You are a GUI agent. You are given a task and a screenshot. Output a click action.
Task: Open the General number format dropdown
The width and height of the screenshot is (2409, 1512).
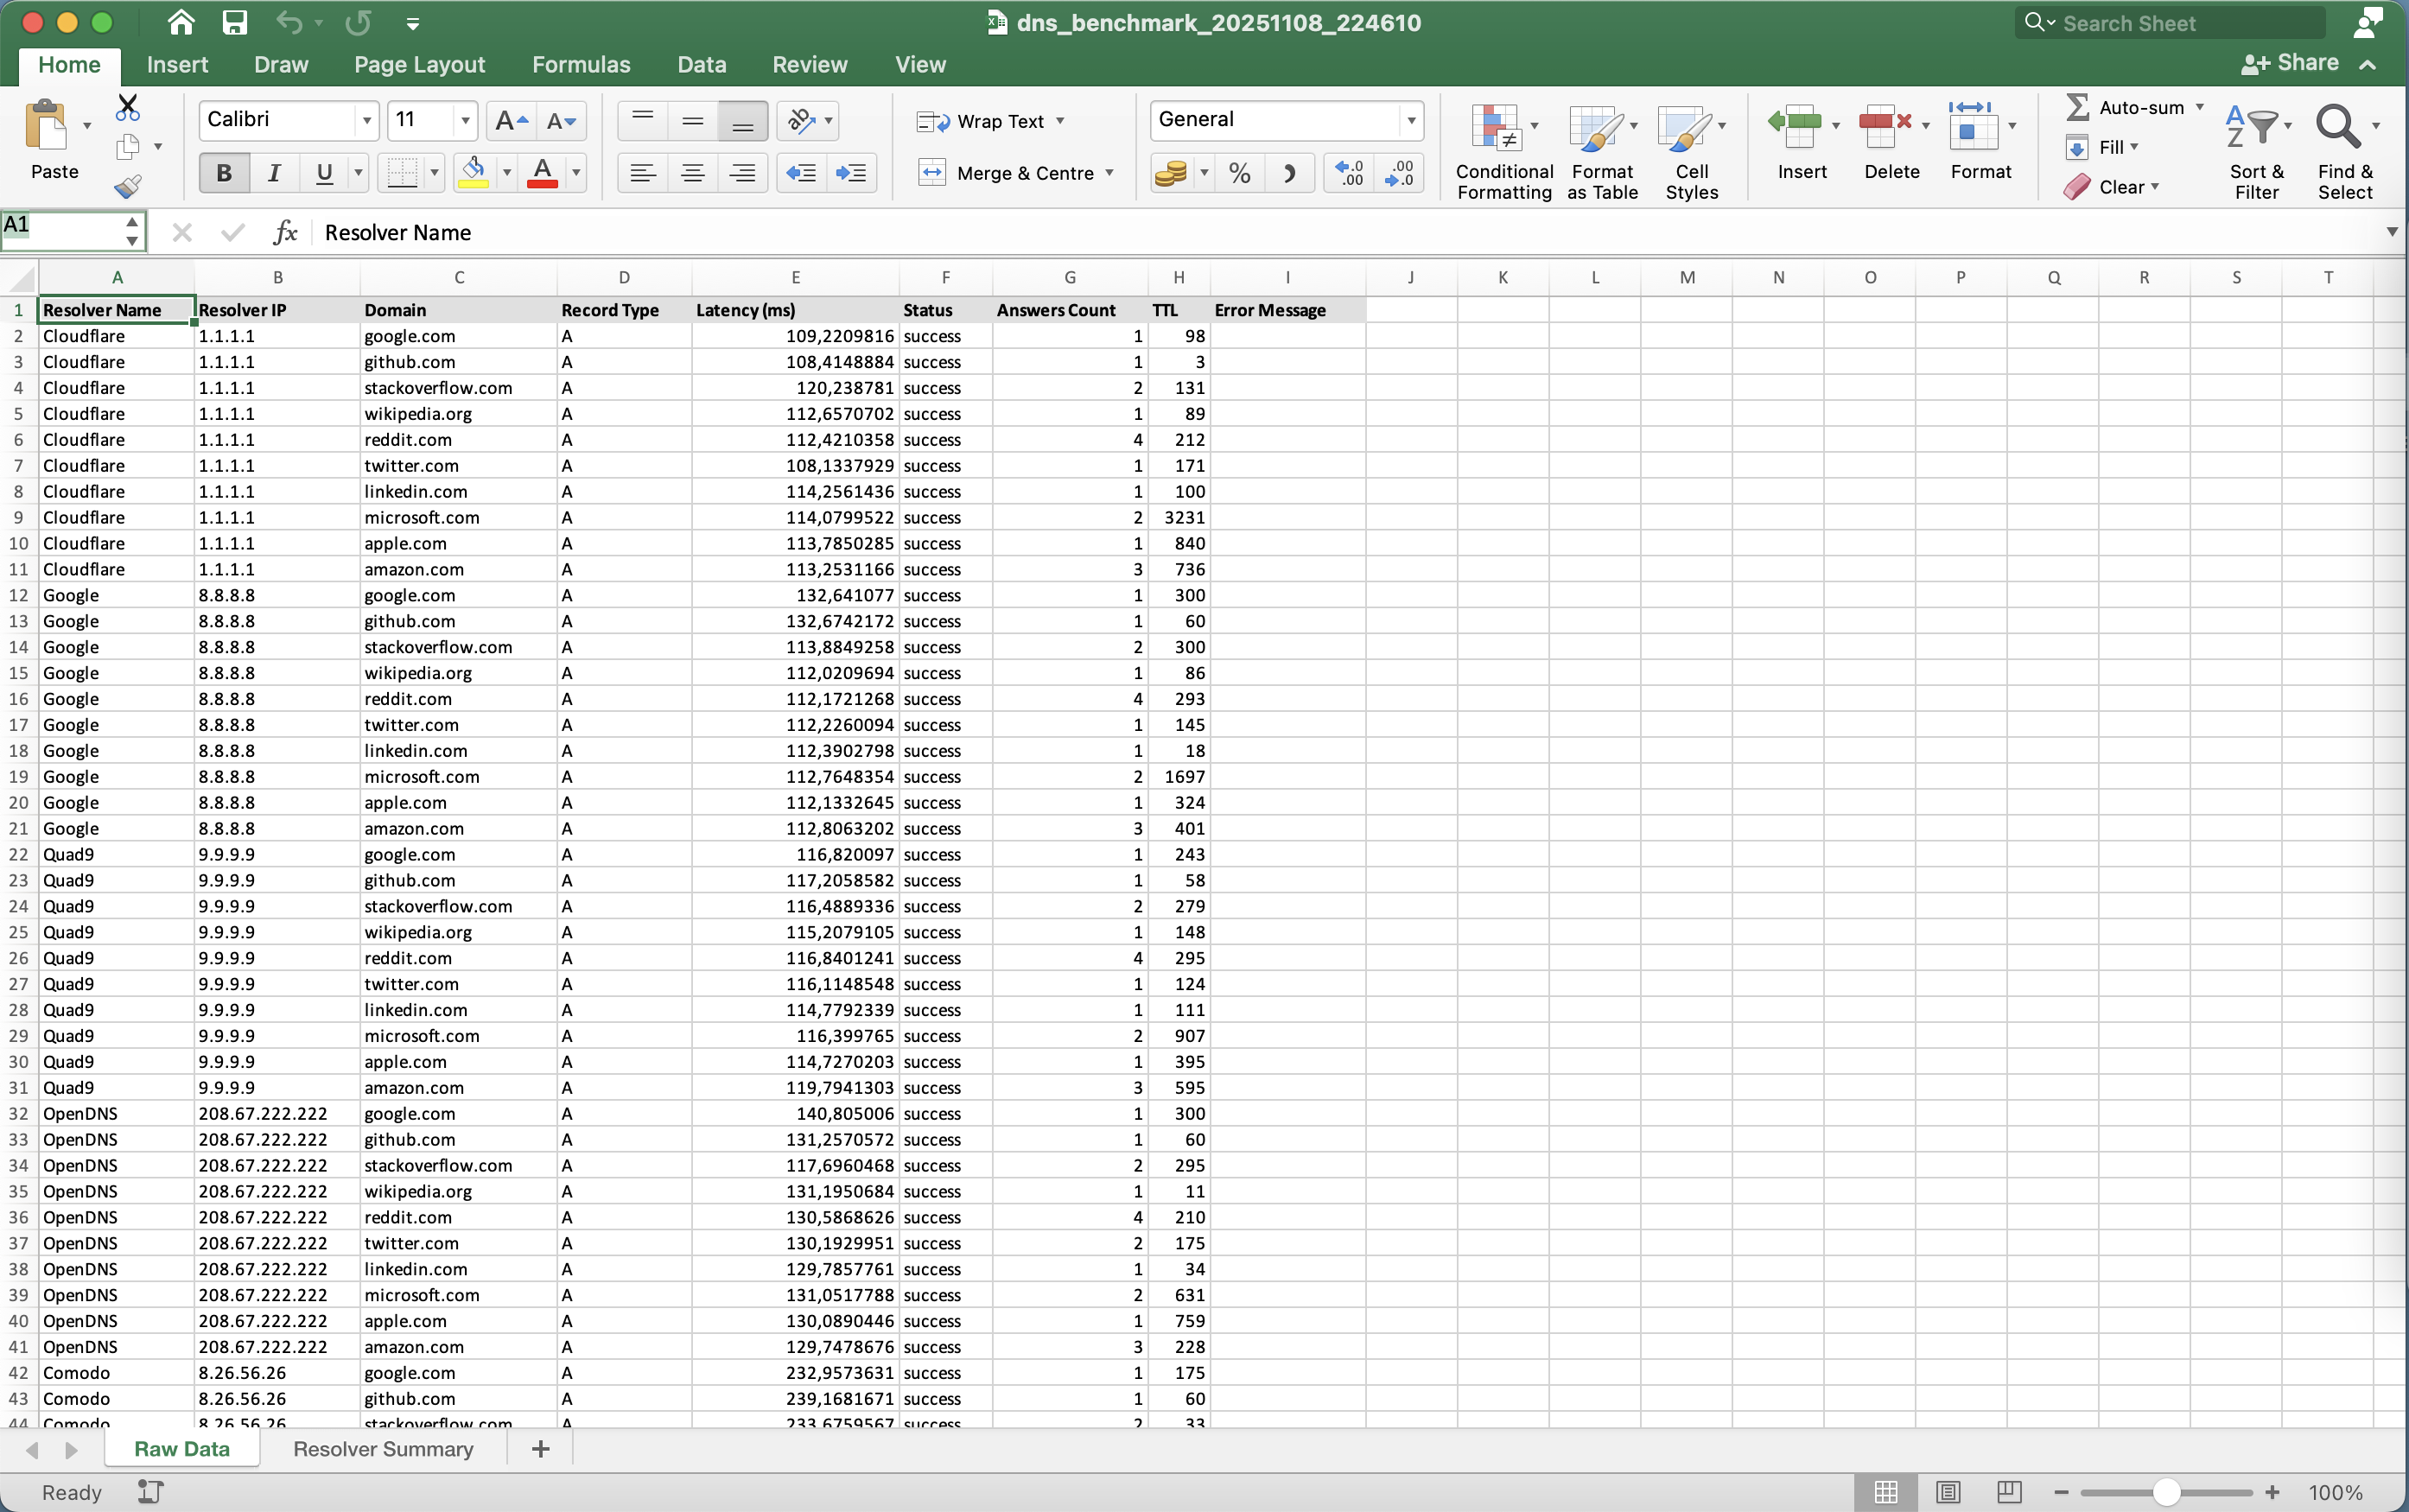tap(1411, 121)
